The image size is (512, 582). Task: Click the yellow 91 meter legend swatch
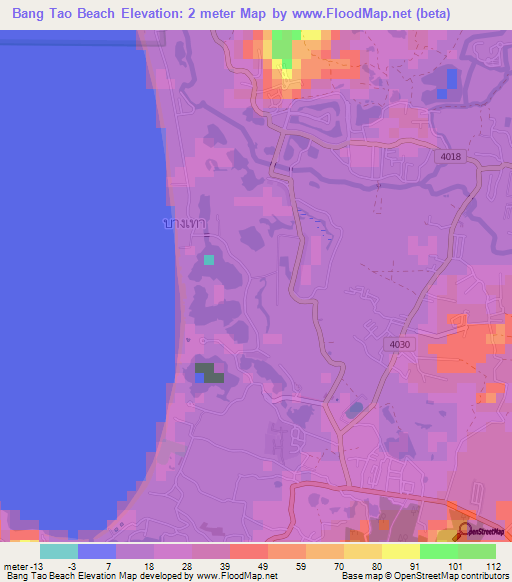[x=401, y=552]
